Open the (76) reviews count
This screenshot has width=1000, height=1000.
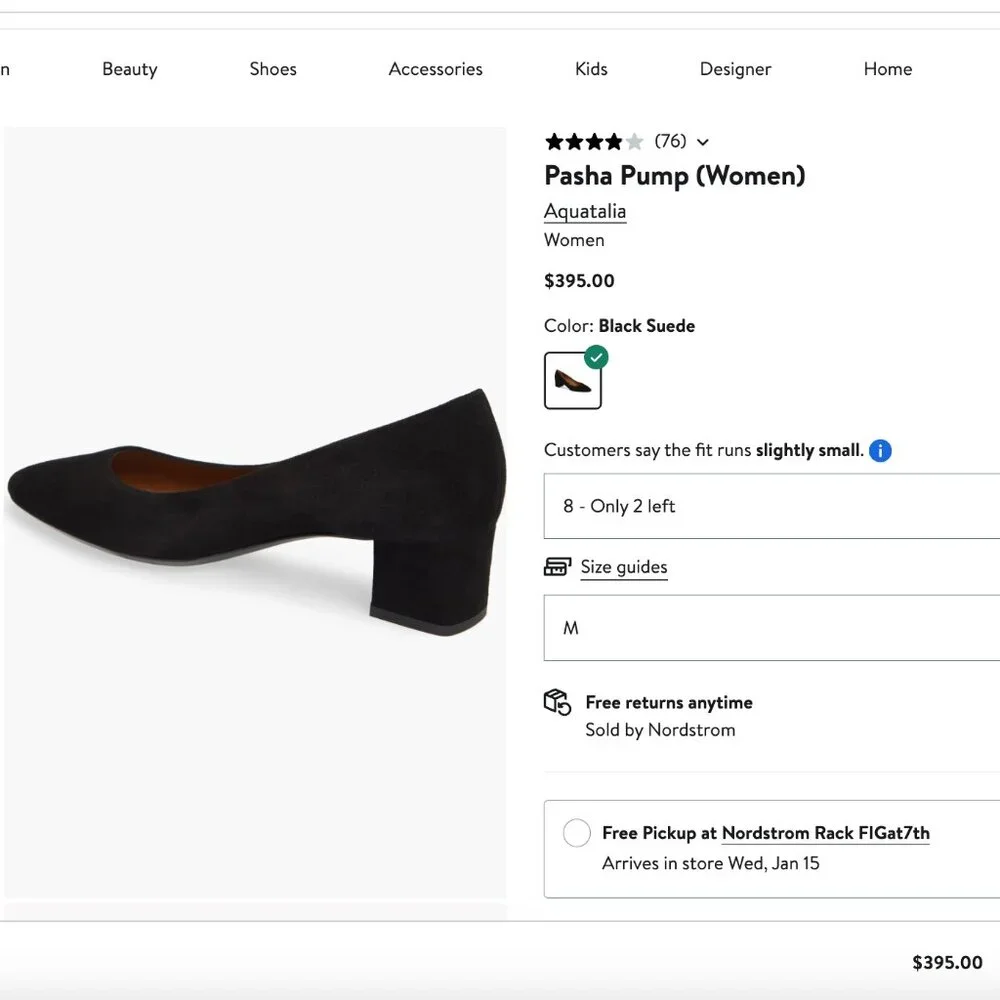[670, 141]
